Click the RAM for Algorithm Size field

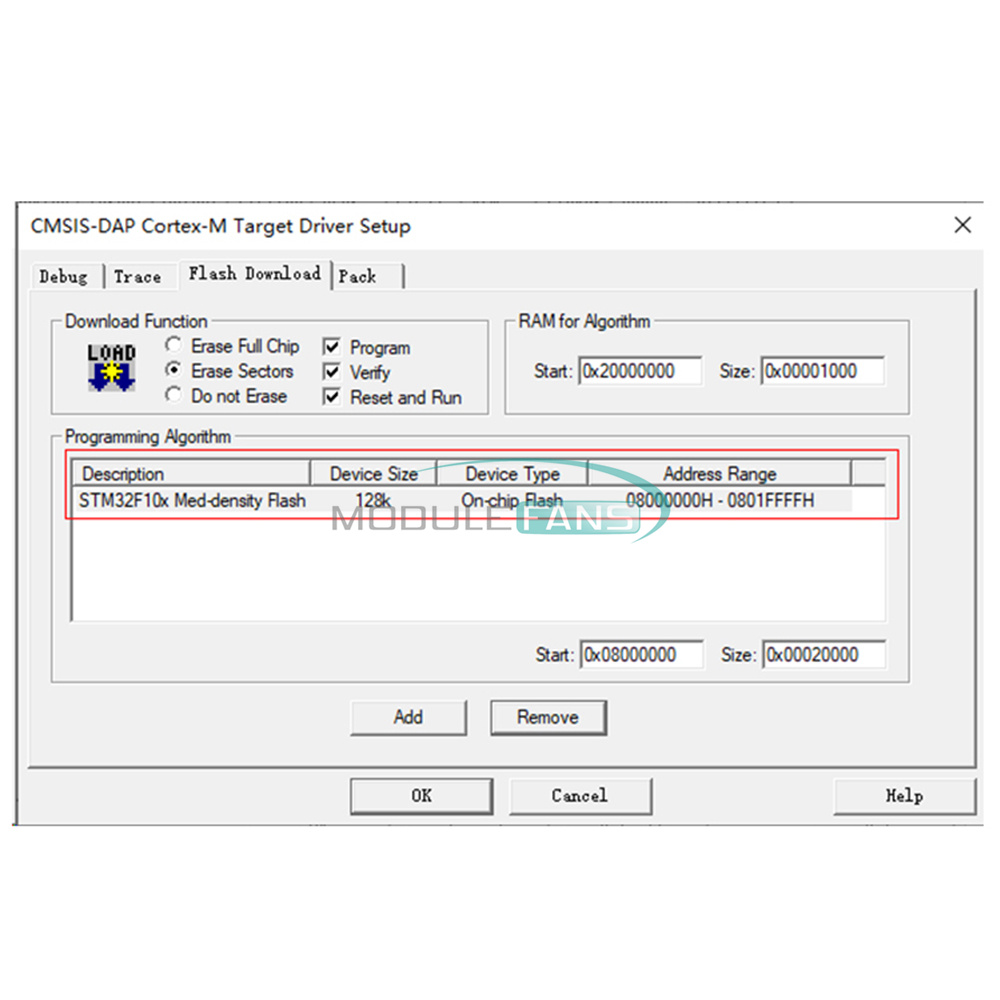[x=823, y=371]
